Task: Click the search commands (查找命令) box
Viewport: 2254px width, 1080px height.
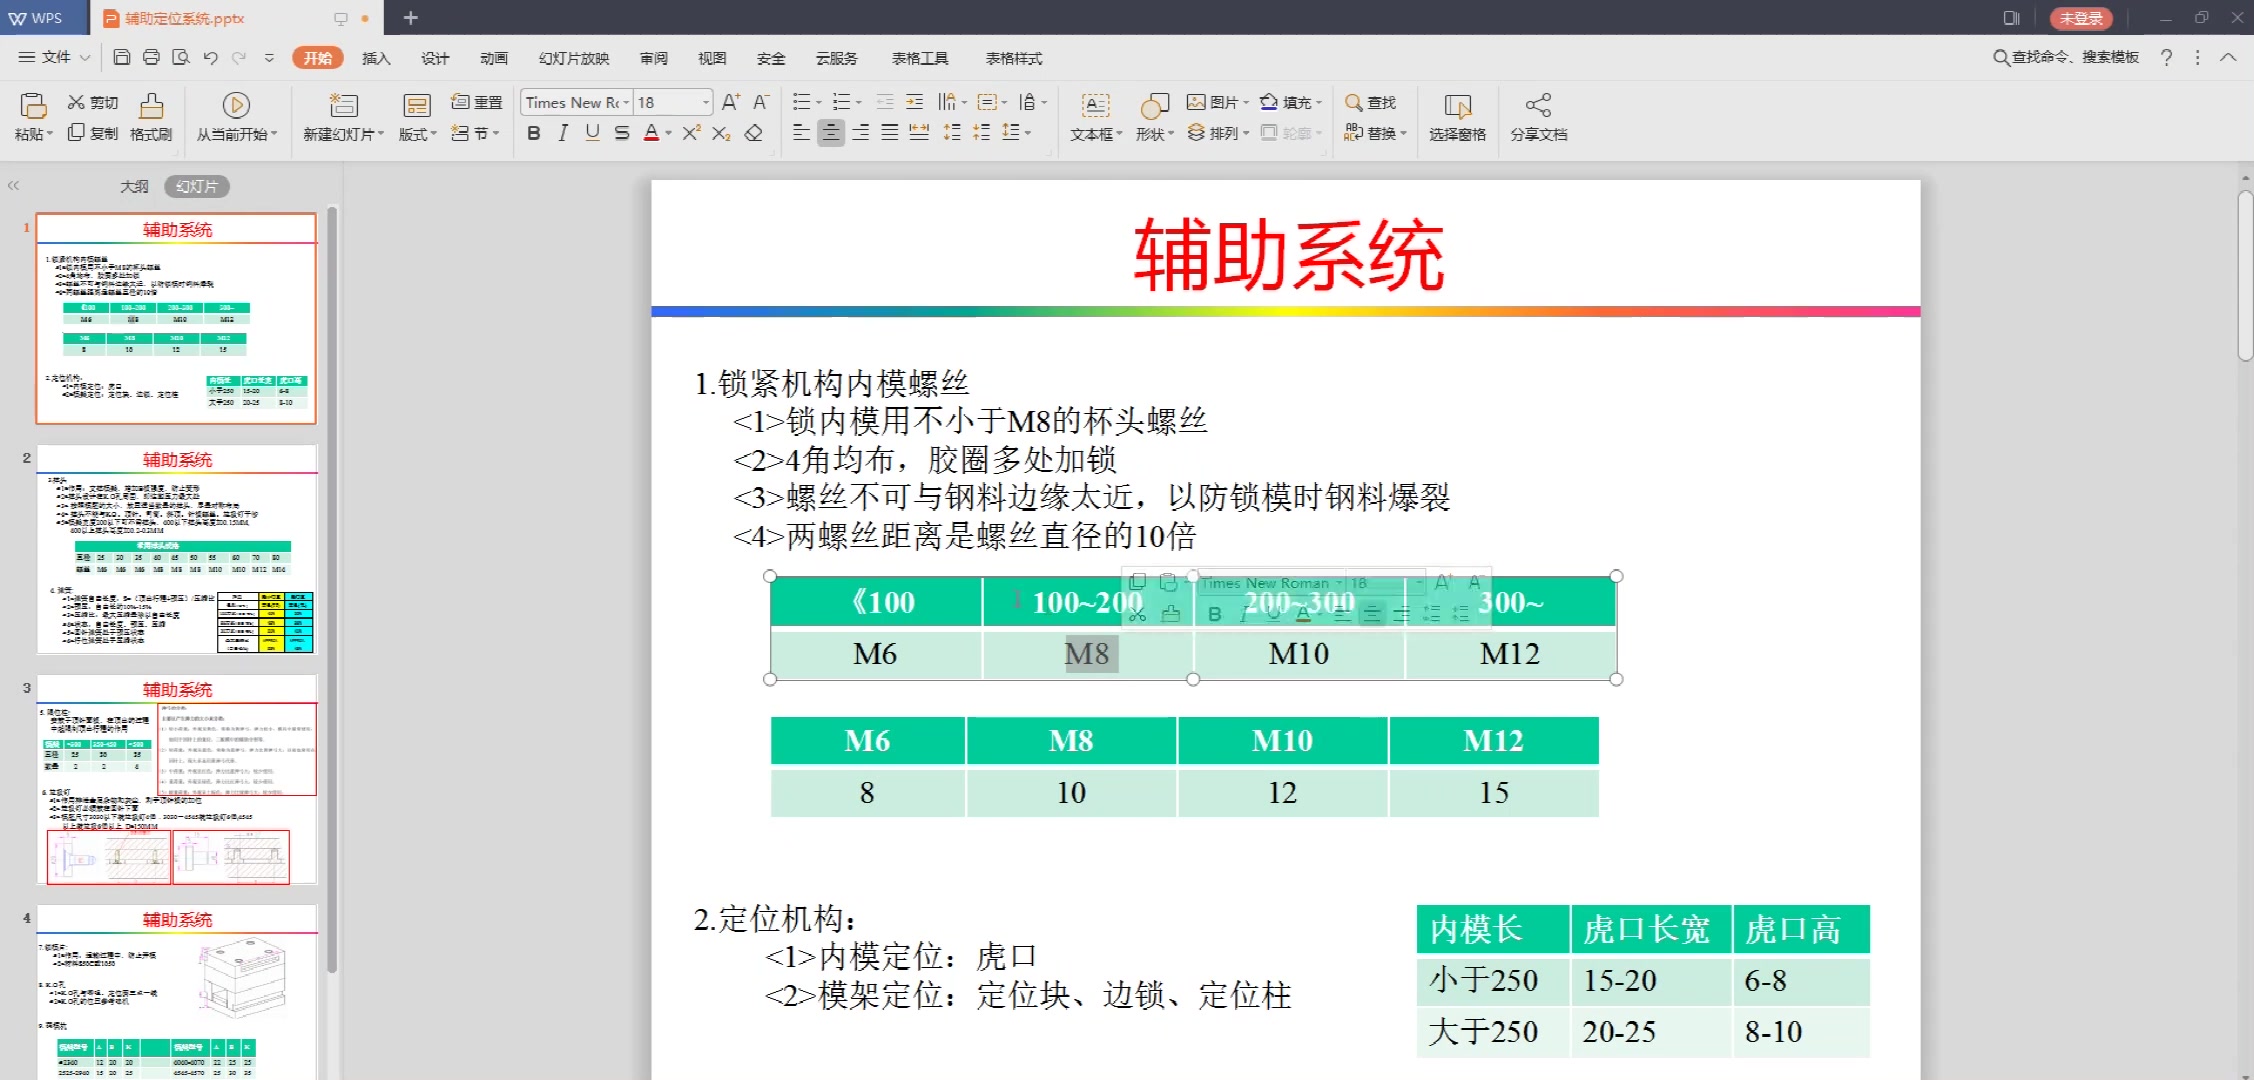Action: [x=2066, y=57]
